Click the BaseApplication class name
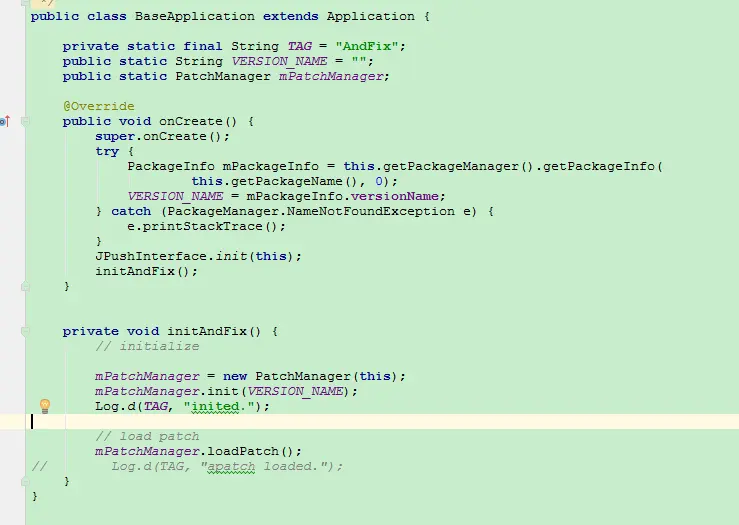 195,16
